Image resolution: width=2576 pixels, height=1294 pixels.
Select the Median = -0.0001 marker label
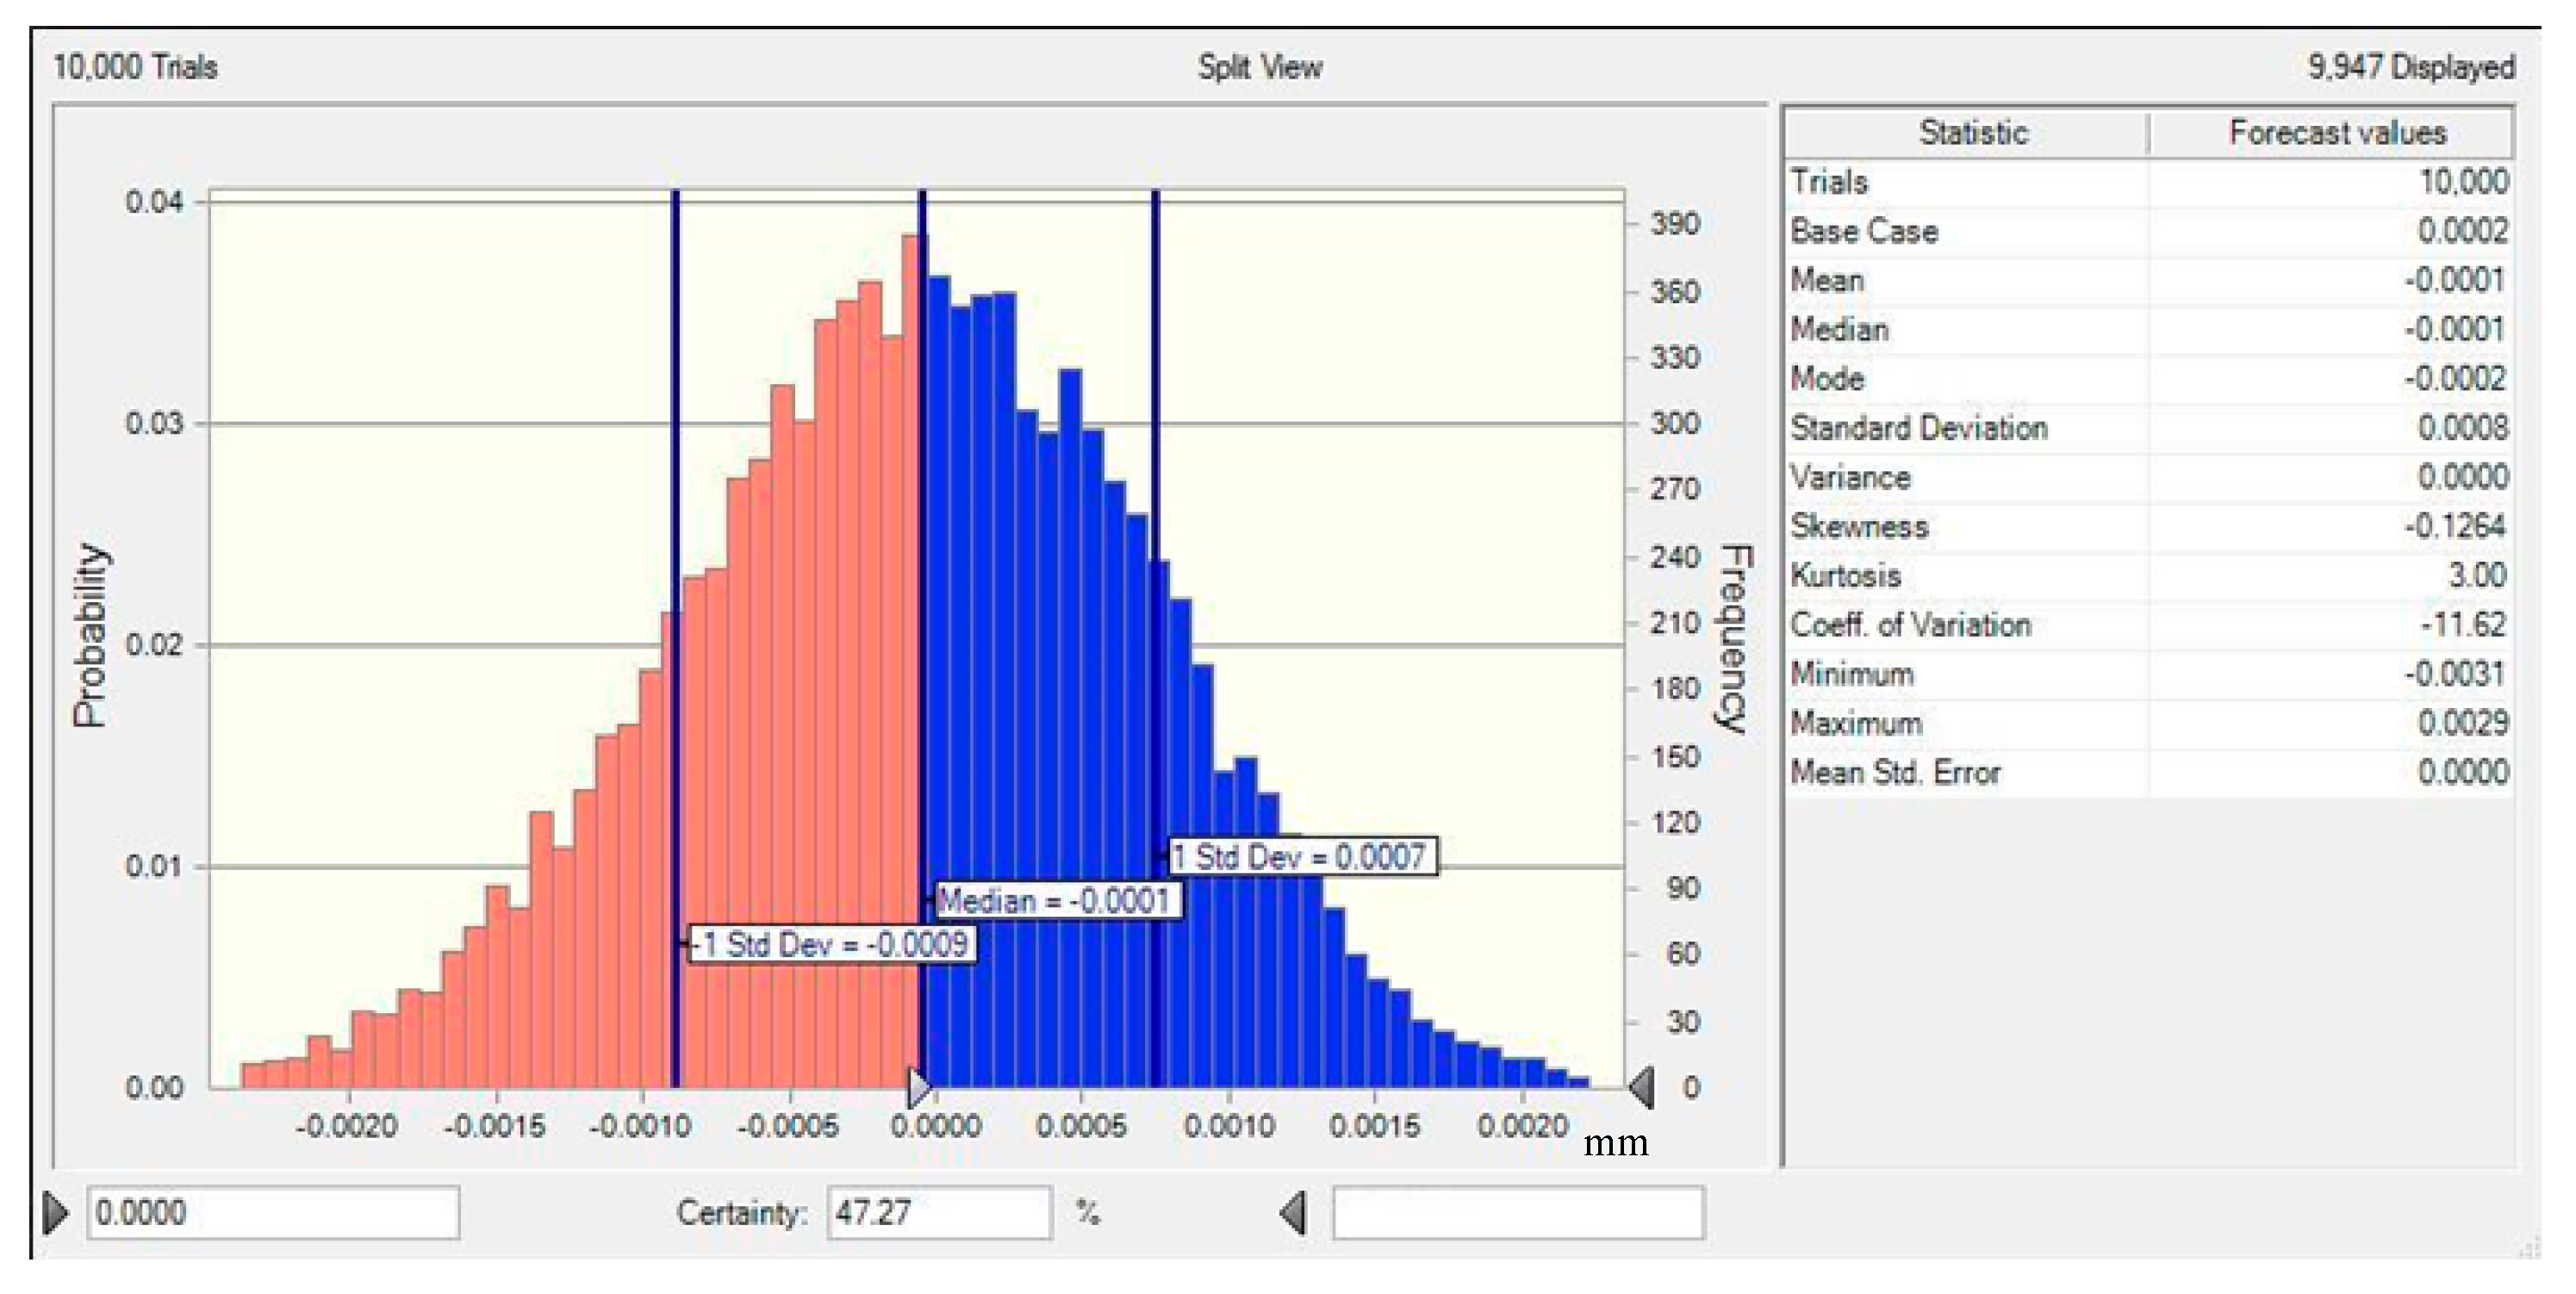click(x=1057, y=900)
